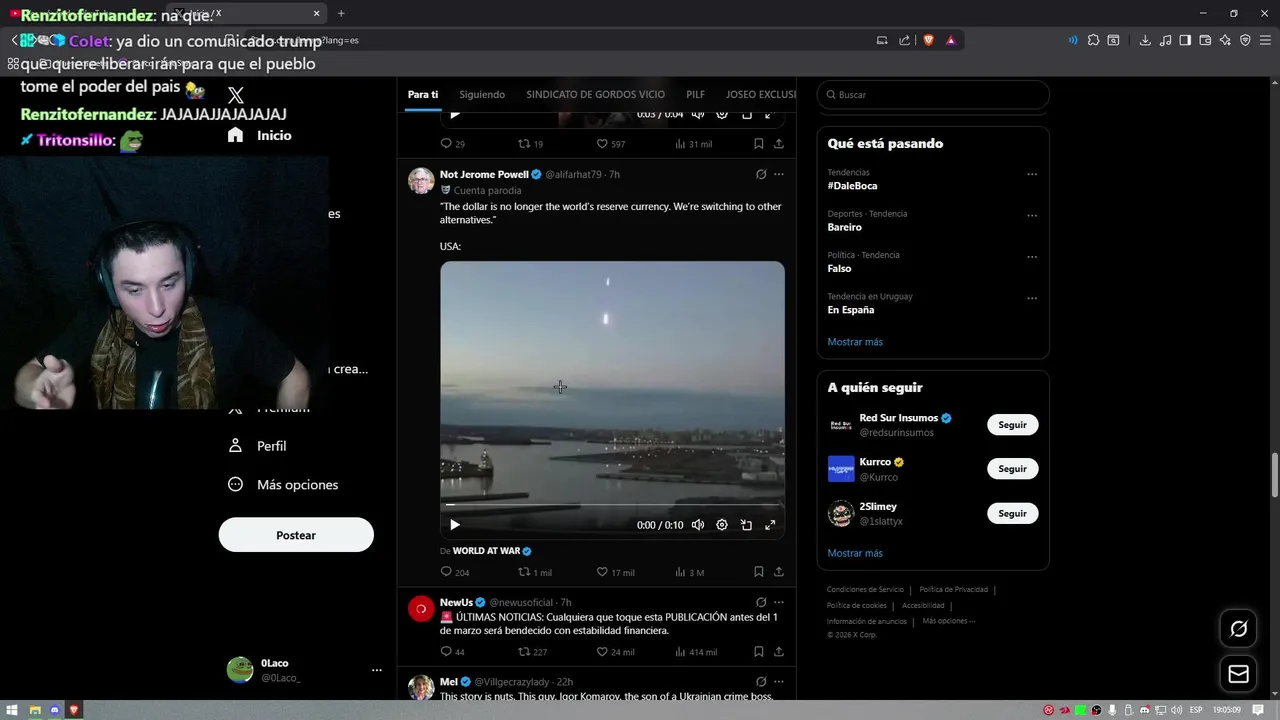Share the NewUs post

[779, 651]
